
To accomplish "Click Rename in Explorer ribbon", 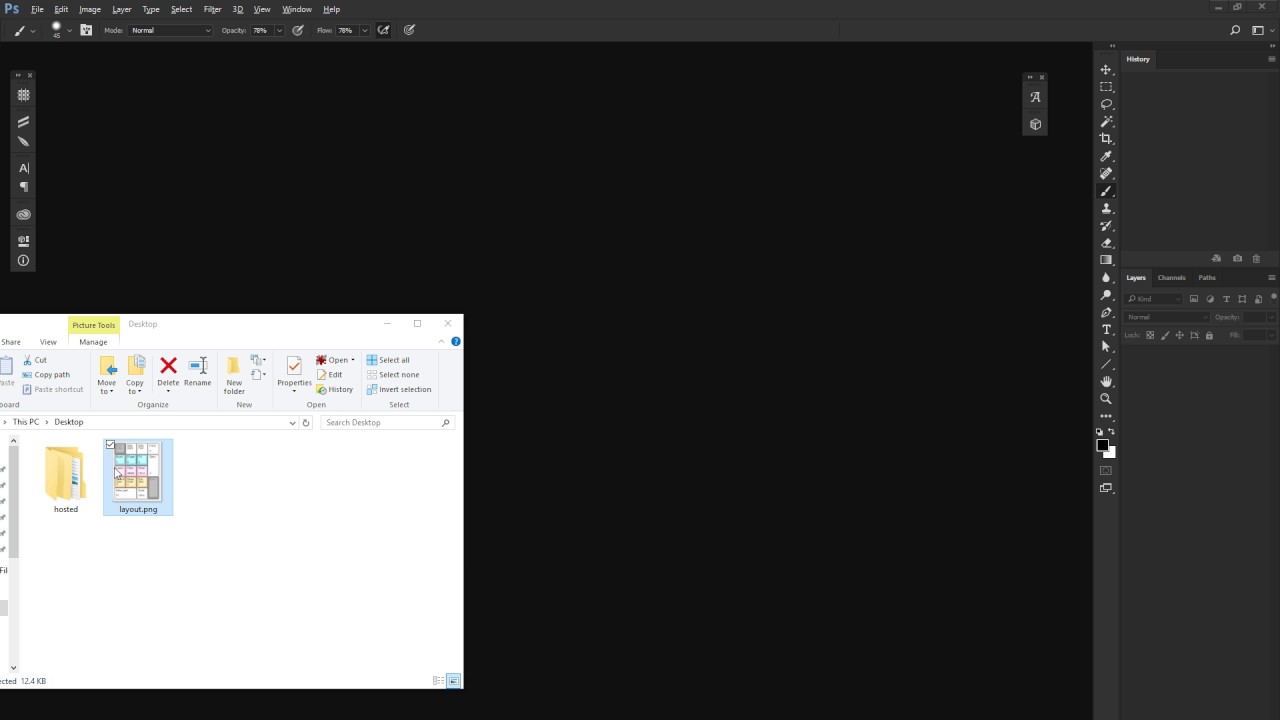I will [x=197, y=371].
